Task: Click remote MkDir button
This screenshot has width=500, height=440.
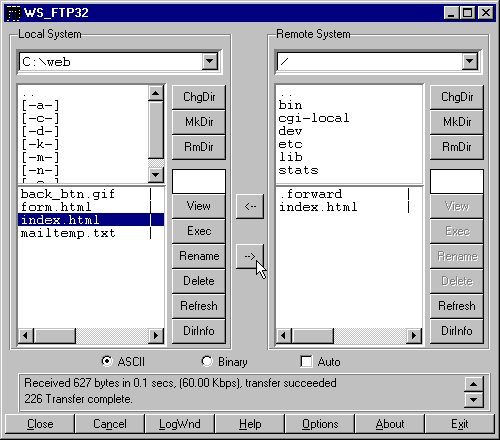Action: (x=457, y=122)
